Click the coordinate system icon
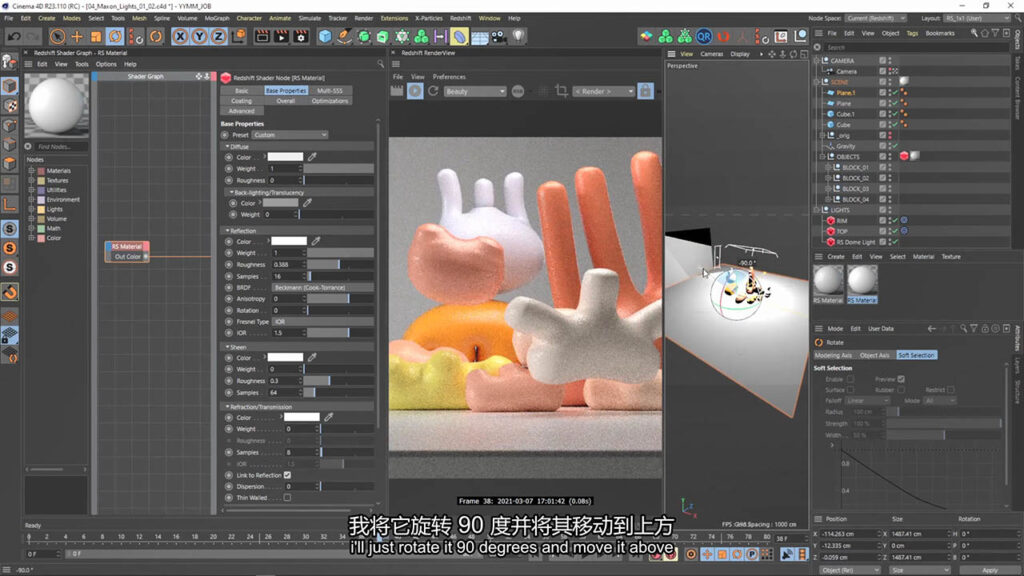Screen dimensions: 1024x576 click(x=238, y=37)
